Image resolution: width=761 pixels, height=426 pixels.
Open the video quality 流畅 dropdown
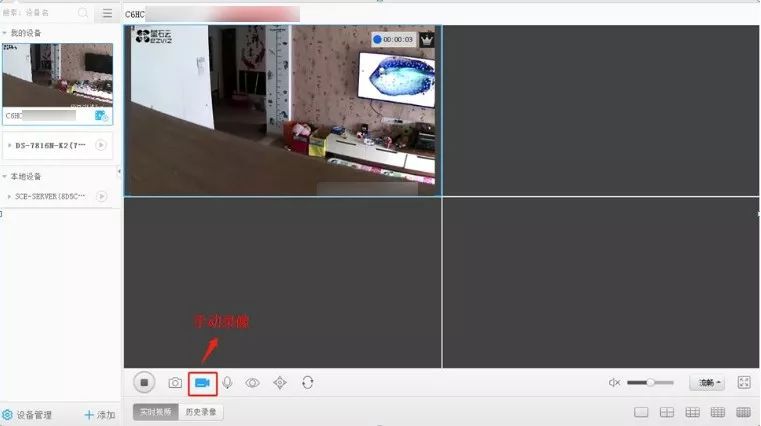707,382
